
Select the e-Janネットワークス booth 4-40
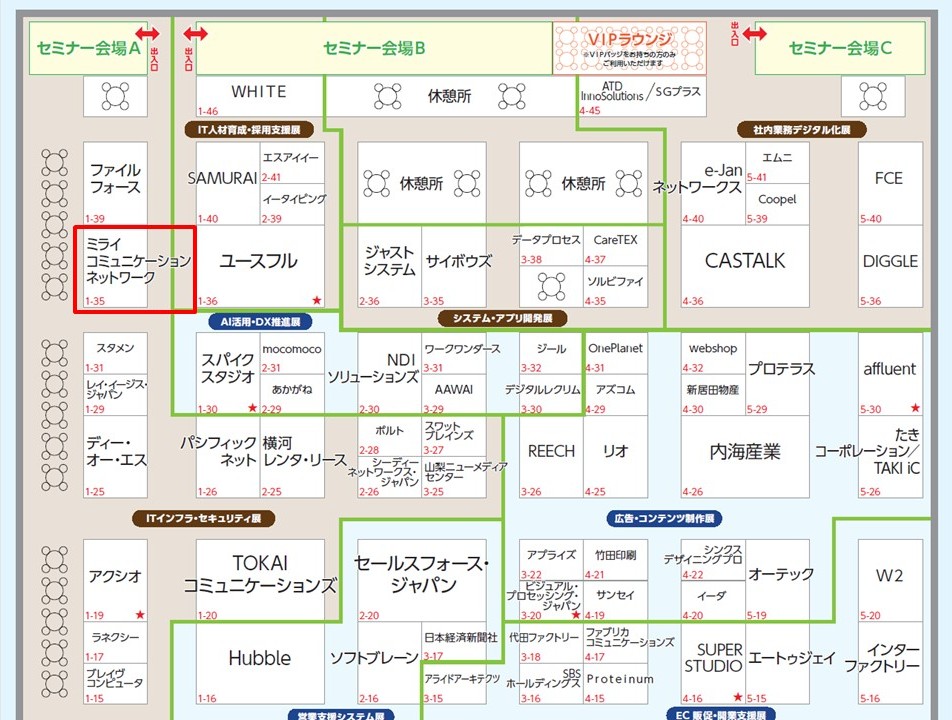click(712, 183)
